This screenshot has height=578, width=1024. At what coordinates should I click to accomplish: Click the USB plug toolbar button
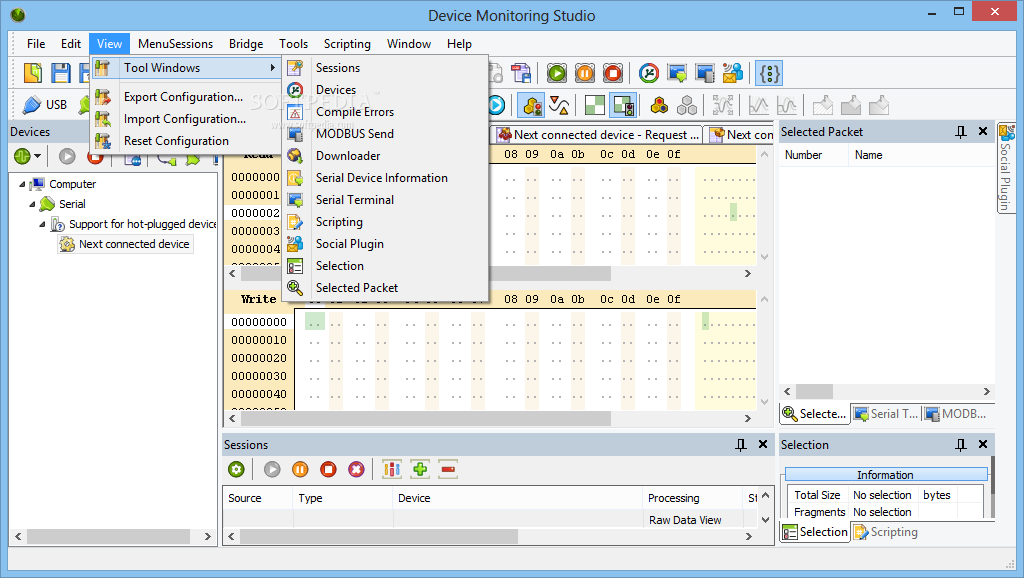point(45,104)
